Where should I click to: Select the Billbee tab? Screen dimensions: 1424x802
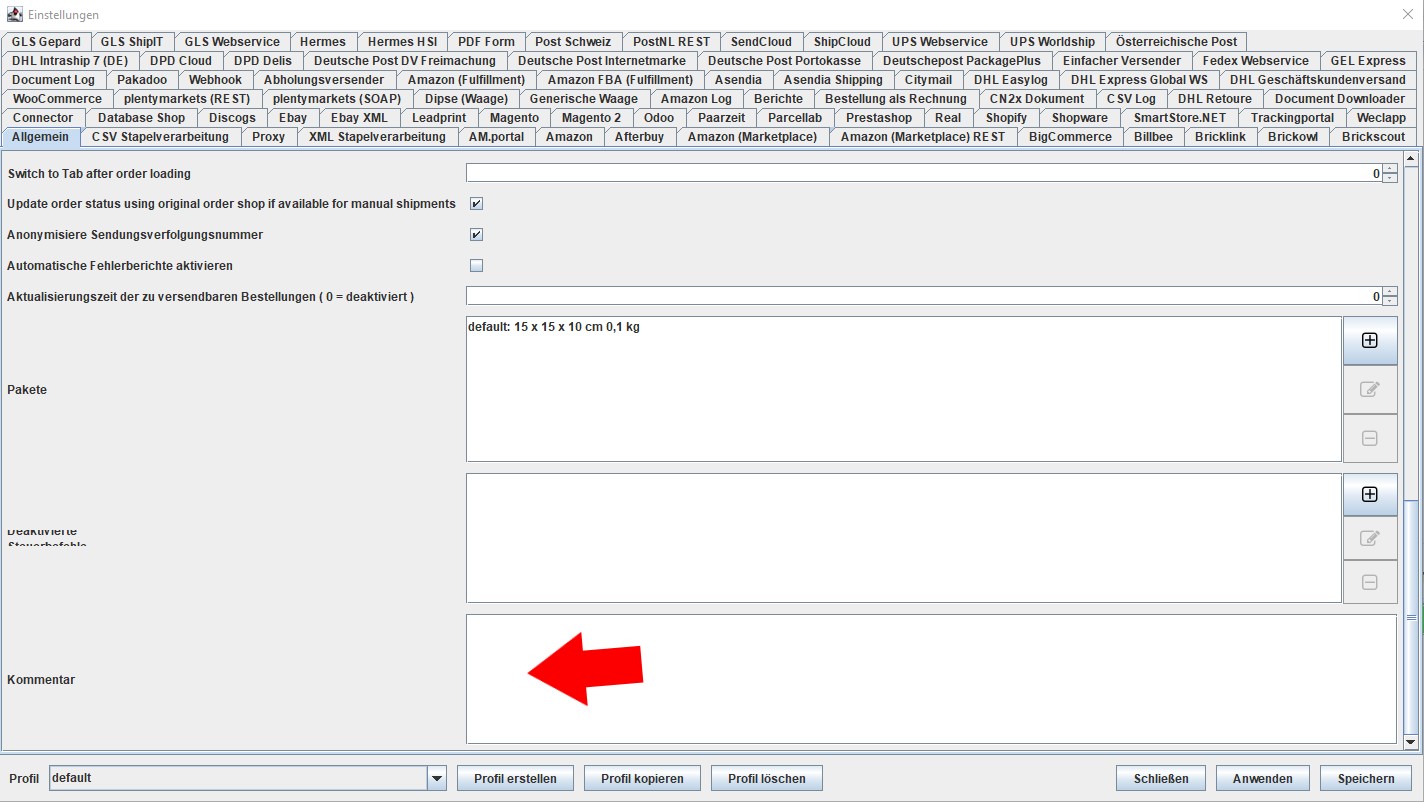coord(1153,137)
